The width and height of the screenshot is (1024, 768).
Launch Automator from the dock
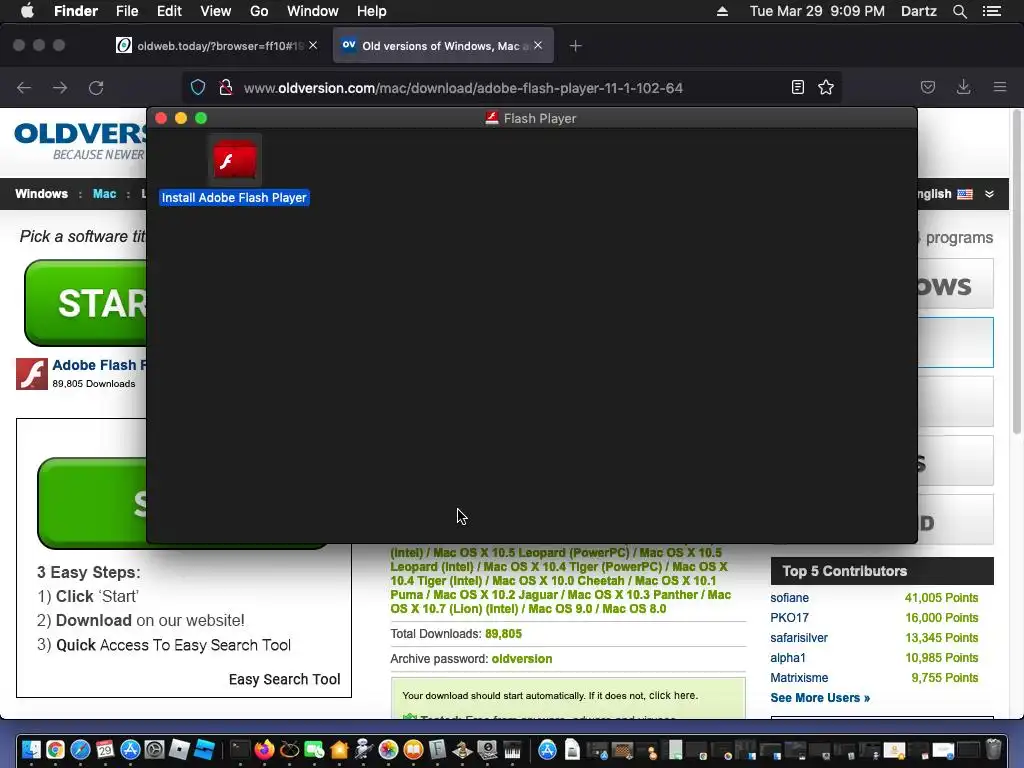coord(364,749)
